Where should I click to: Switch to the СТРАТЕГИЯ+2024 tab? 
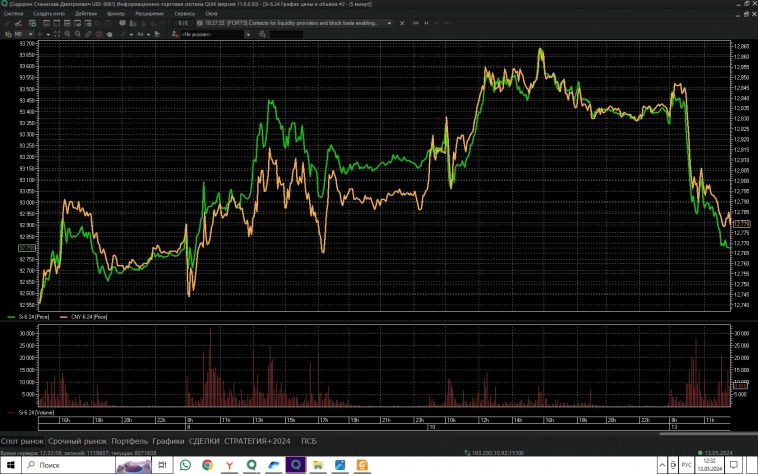[x=259, y=441]
